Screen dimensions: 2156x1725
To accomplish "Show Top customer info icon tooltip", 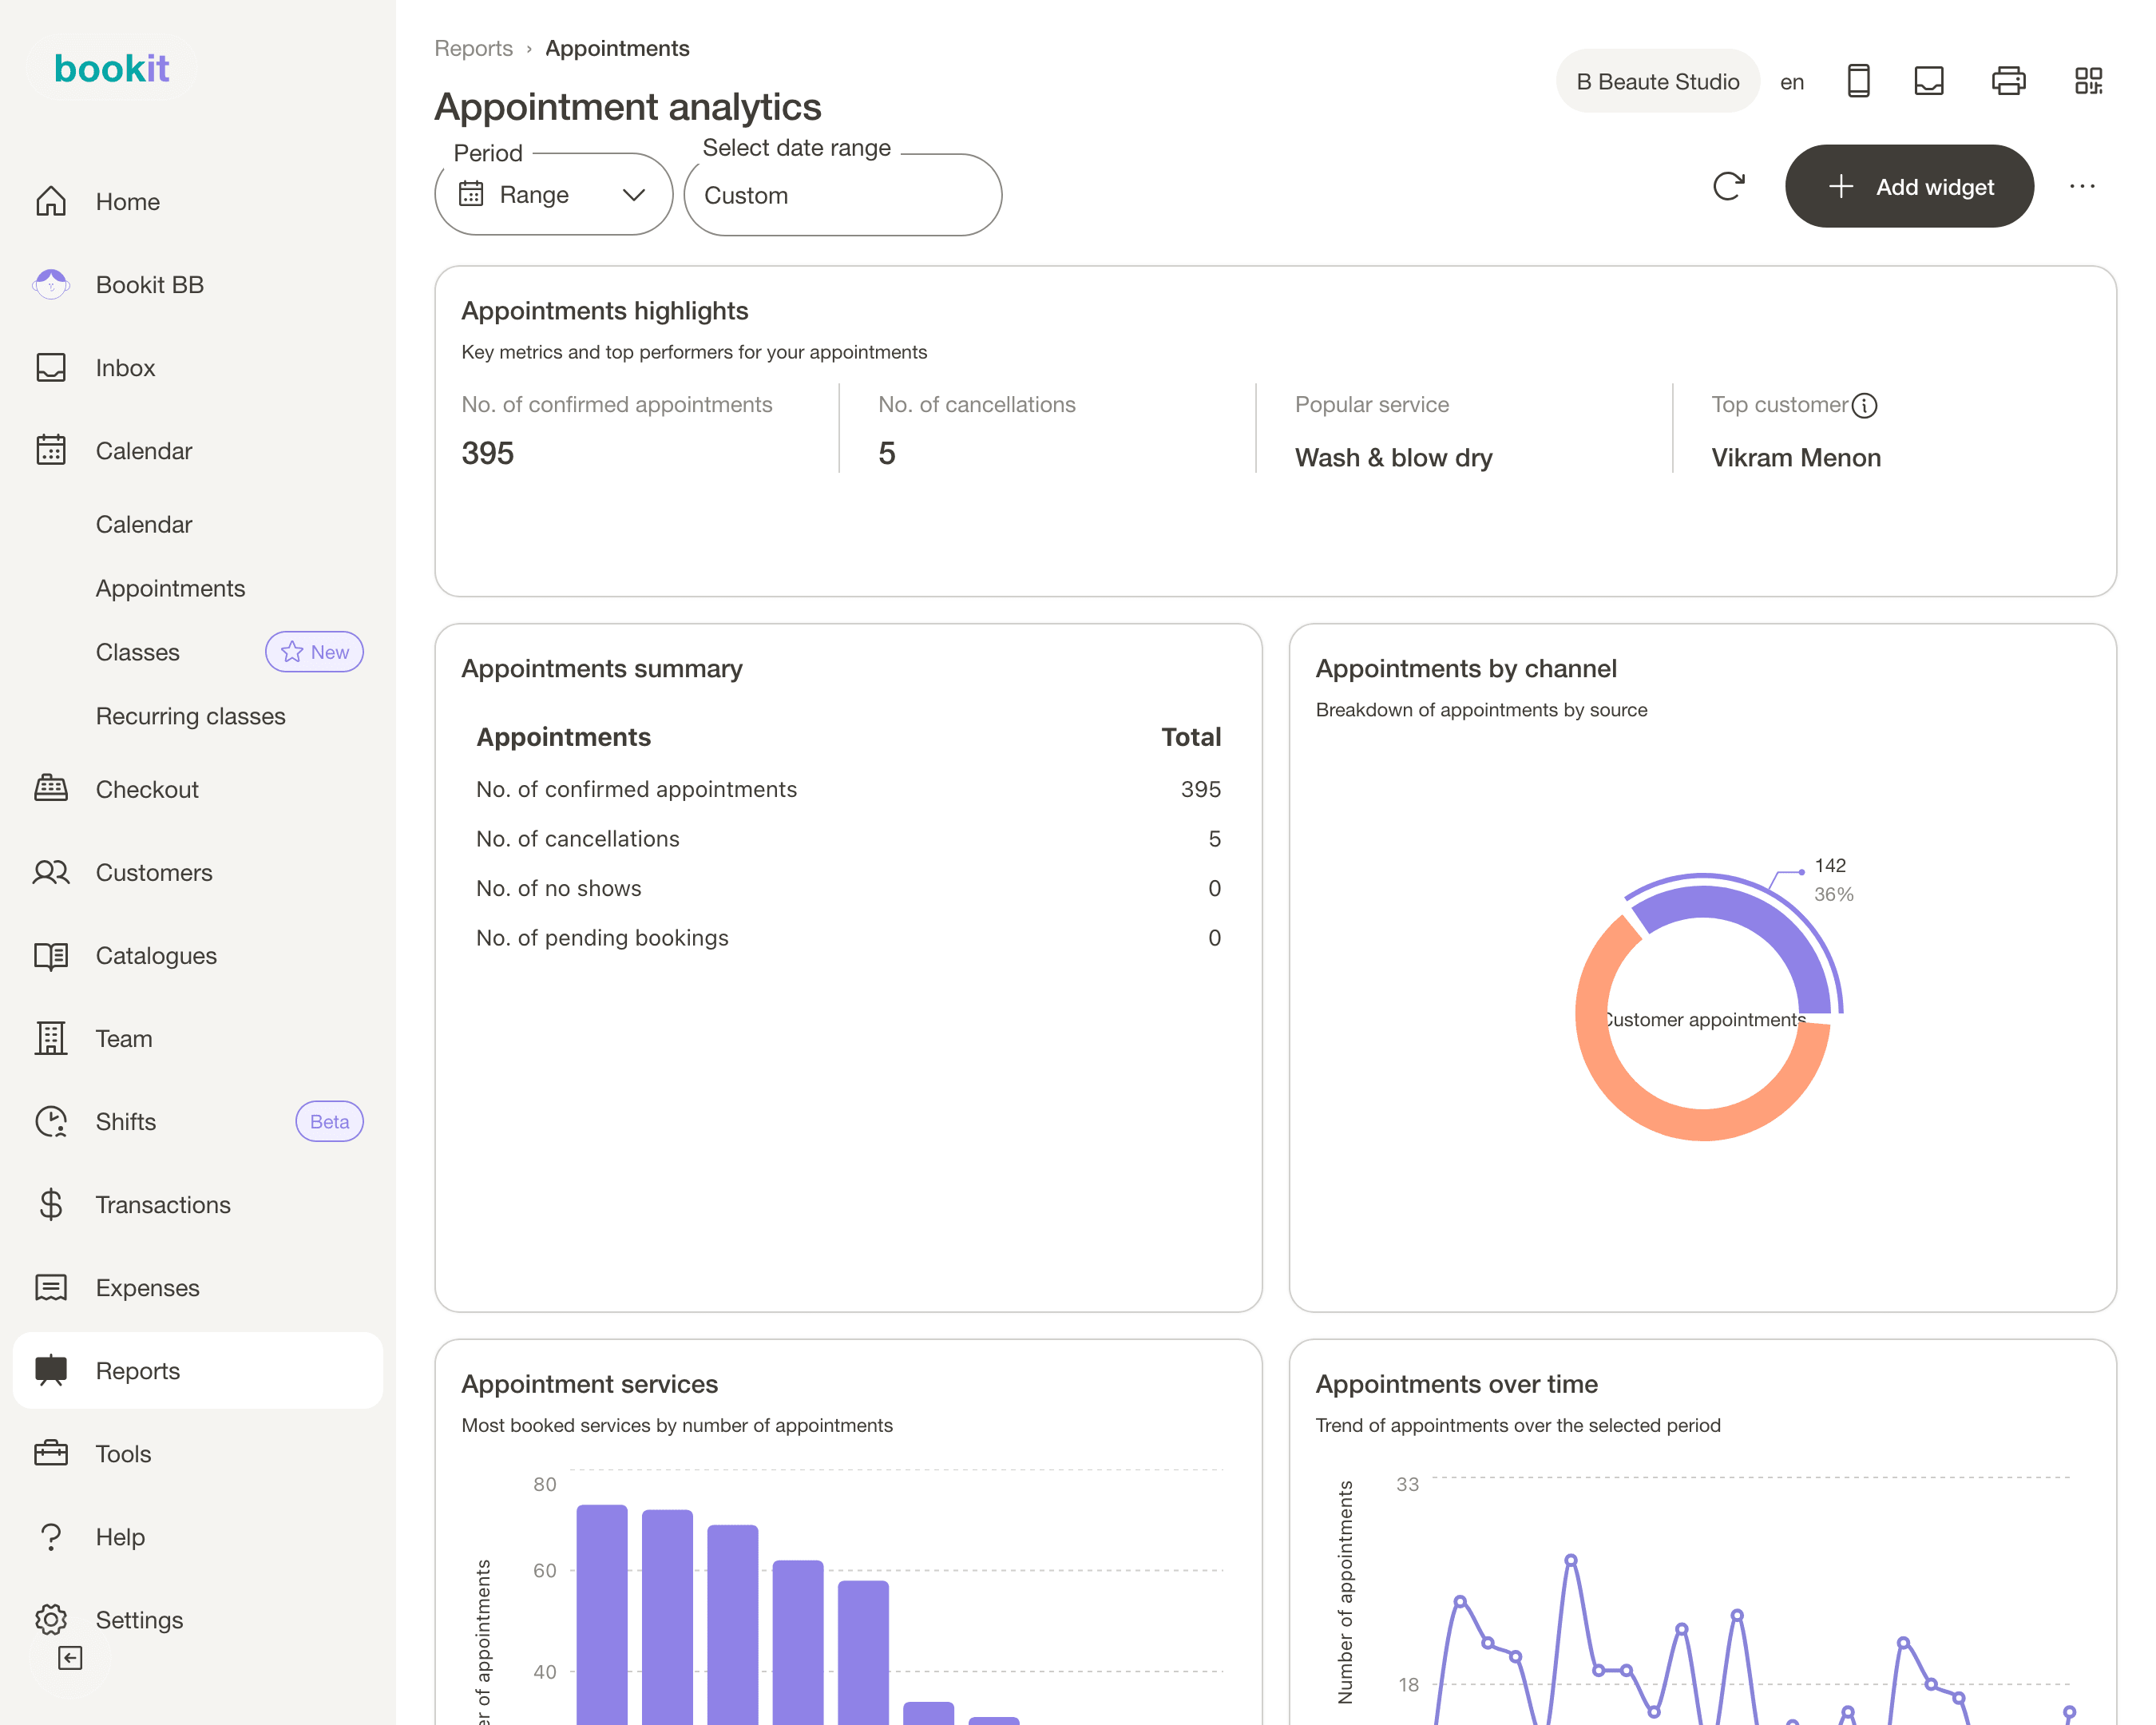I will pos(1864,405).
